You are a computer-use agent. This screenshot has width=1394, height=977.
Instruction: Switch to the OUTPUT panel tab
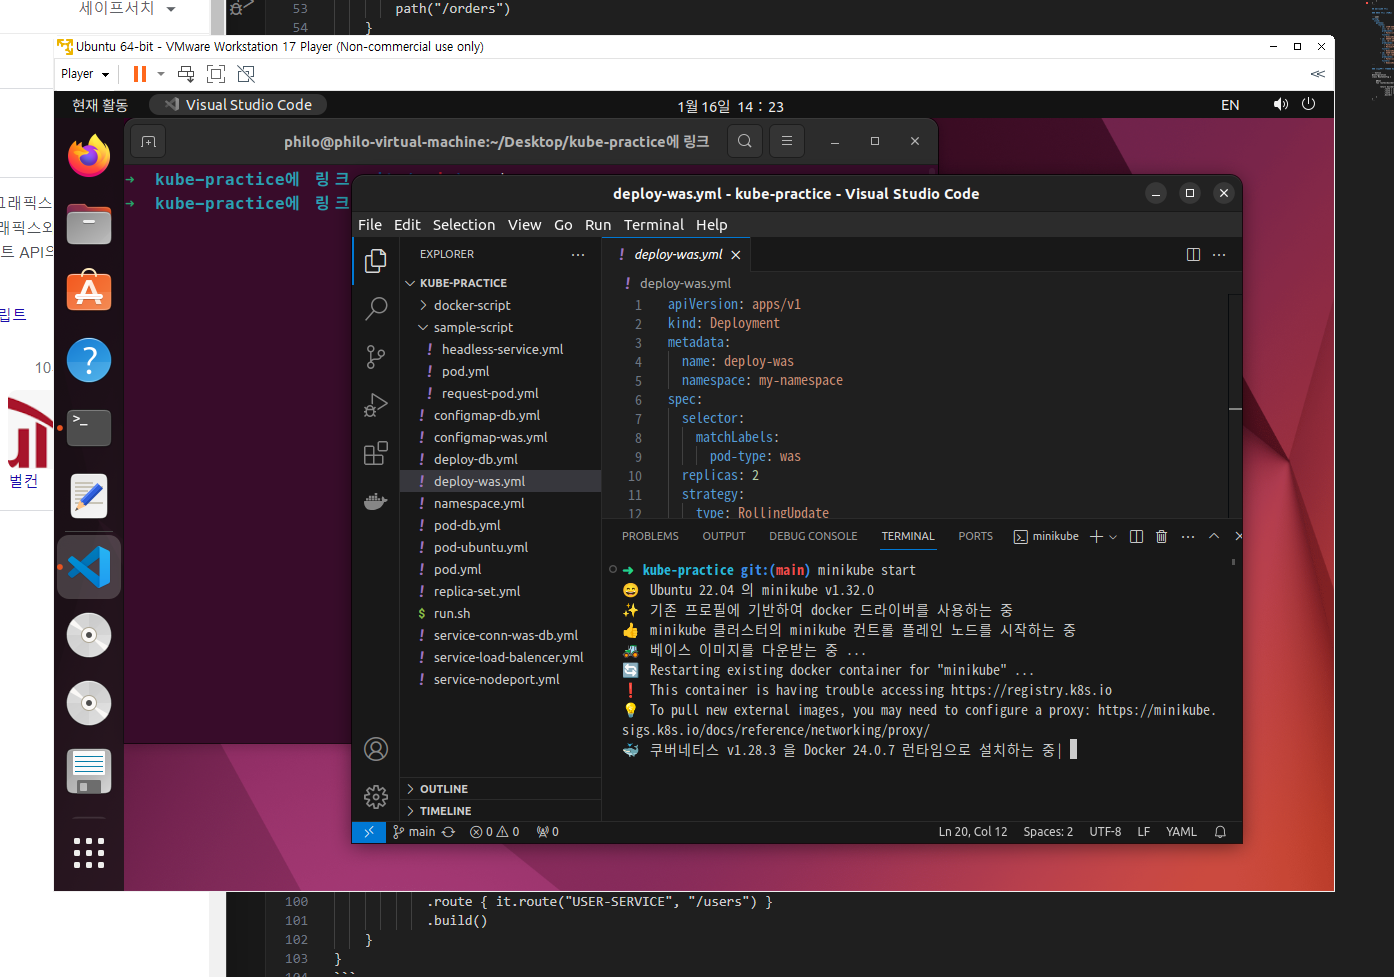pos(724,537)
